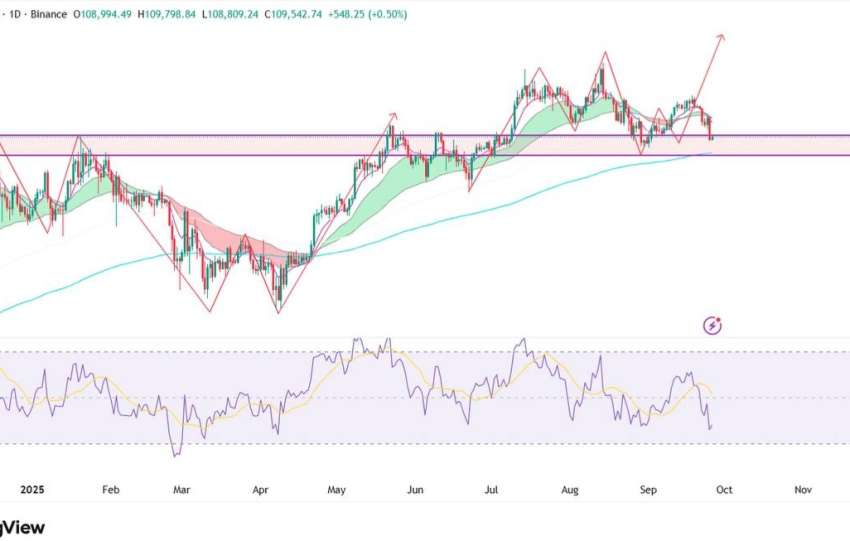
Task: Click the Sep label on time axis
Action: pyautogui.click(x=648, y=491)
